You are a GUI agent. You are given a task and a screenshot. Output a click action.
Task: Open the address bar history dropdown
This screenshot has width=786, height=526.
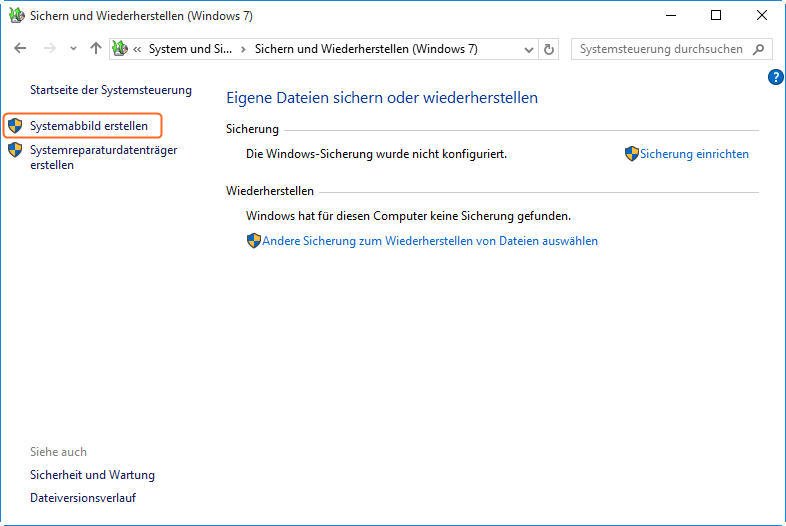coord(528,50)
